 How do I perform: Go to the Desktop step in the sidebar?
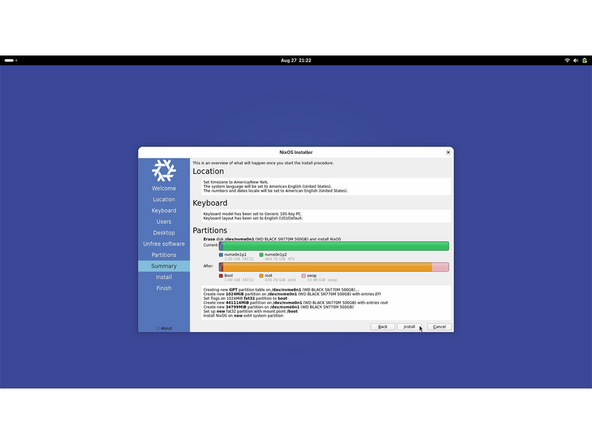click(164, 233)
